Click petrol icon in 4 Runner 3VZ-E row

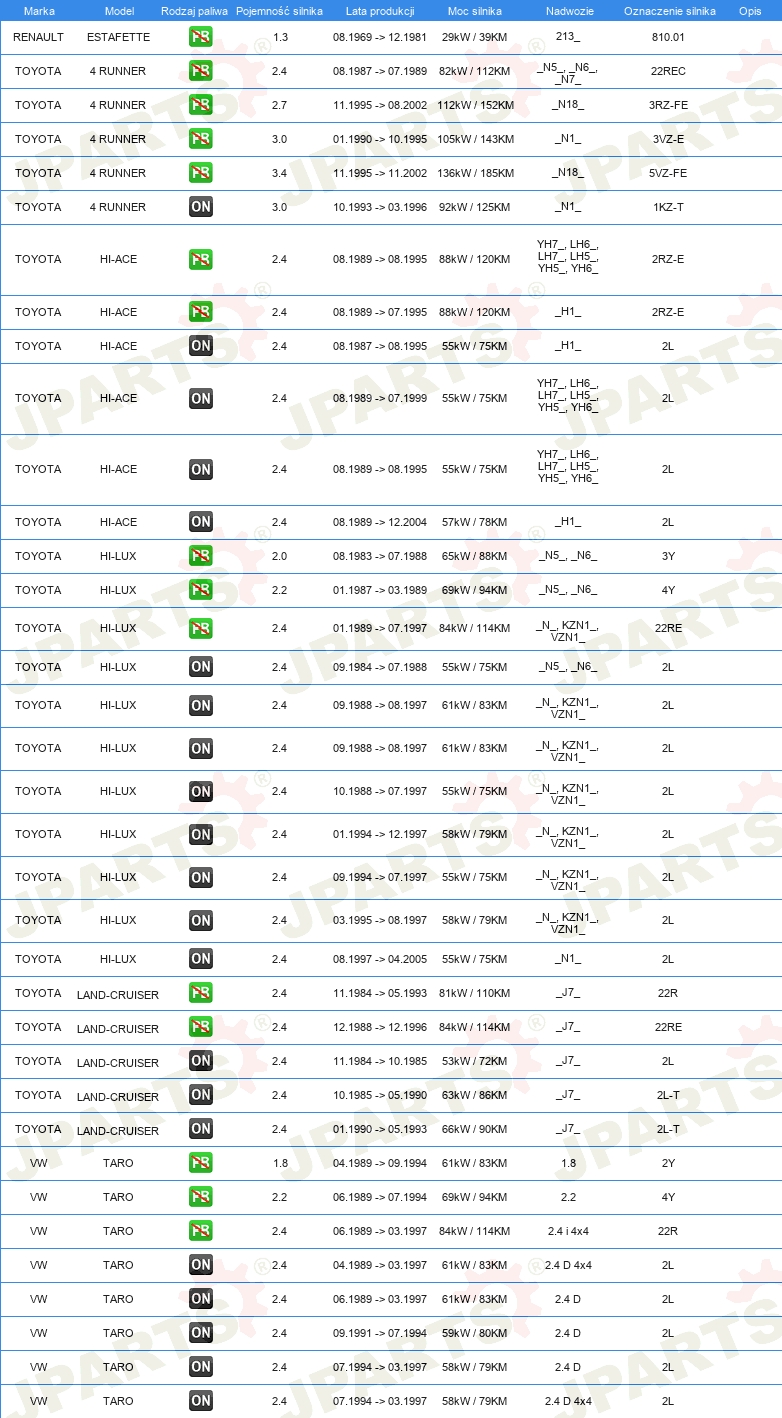[201, 139]
